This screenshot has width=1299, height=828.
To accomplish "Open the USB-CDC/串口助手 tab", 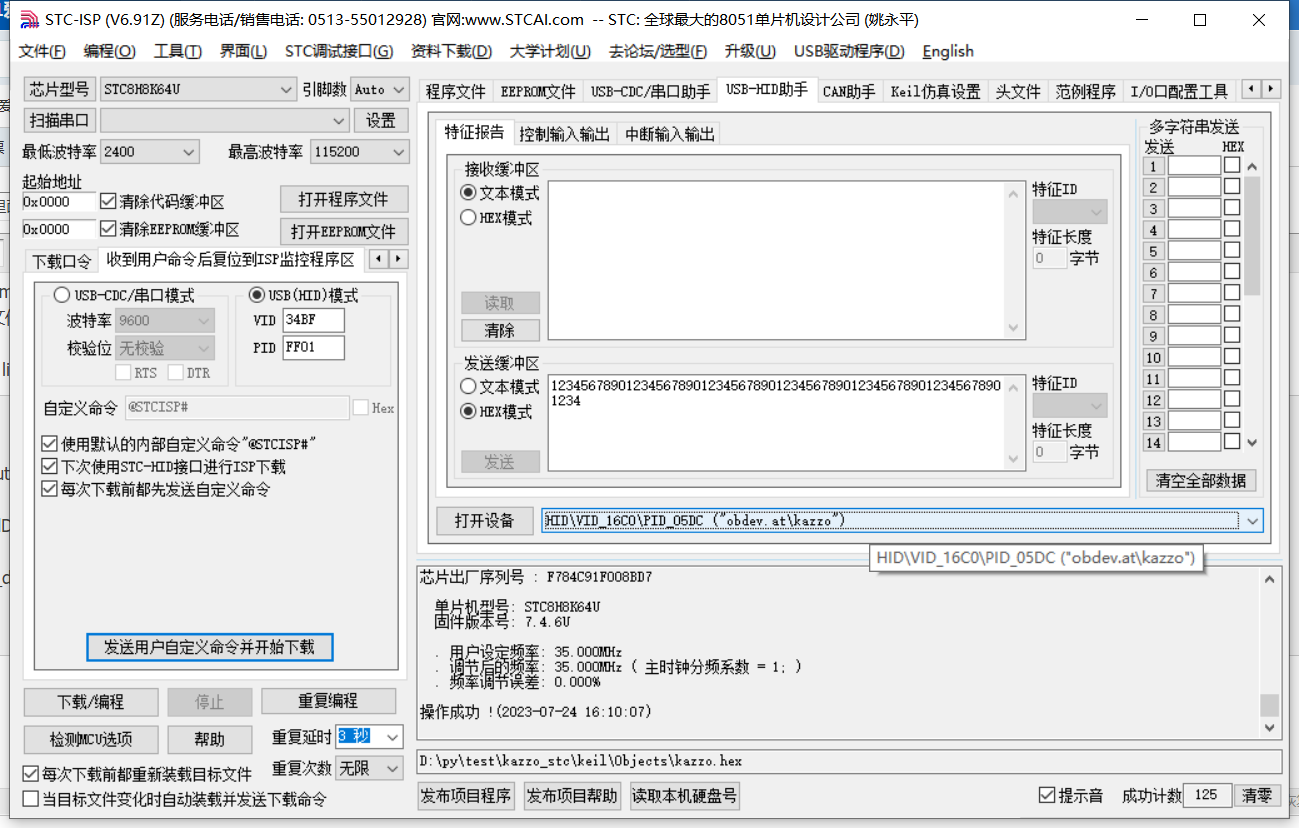I will (x=650, y=91).
